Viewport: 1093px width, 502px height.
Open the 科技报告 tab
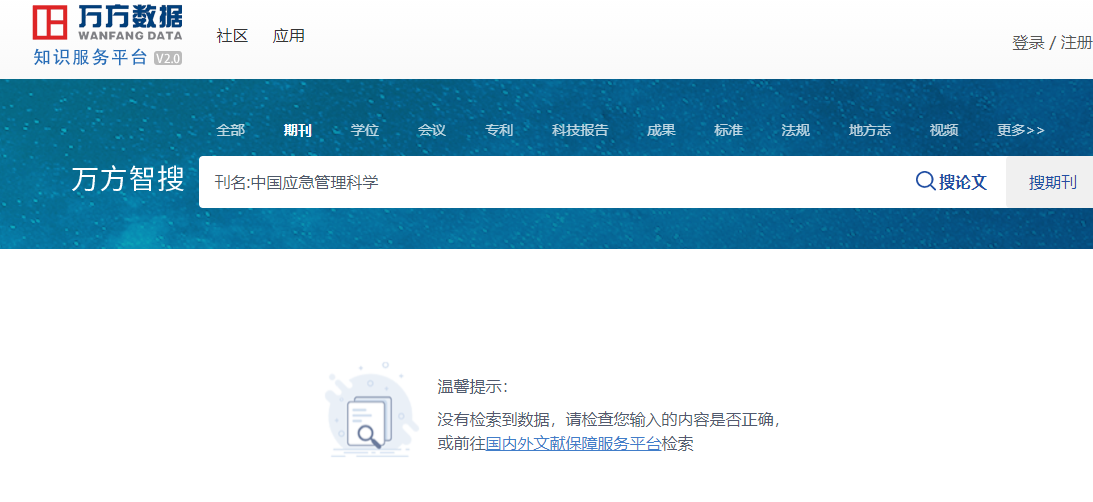(580, 130)
